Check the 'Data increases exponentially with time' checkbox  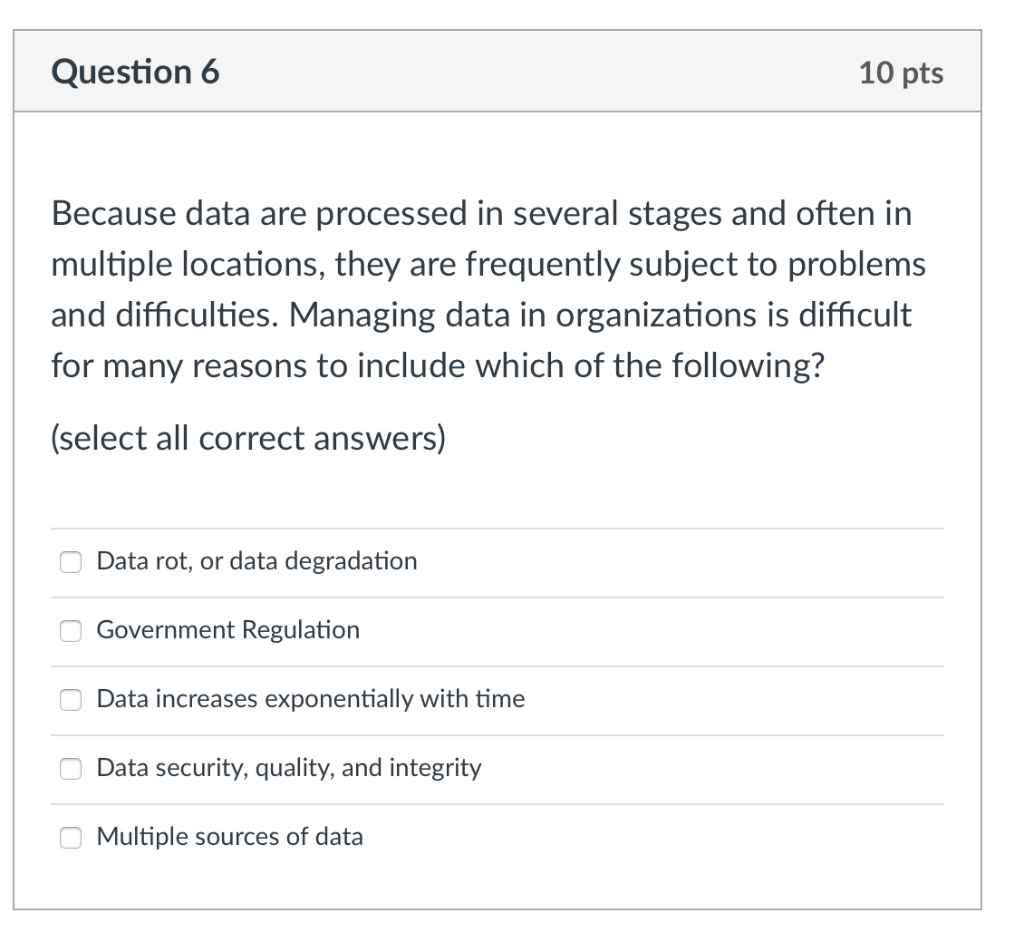click(x=70, y=700)
